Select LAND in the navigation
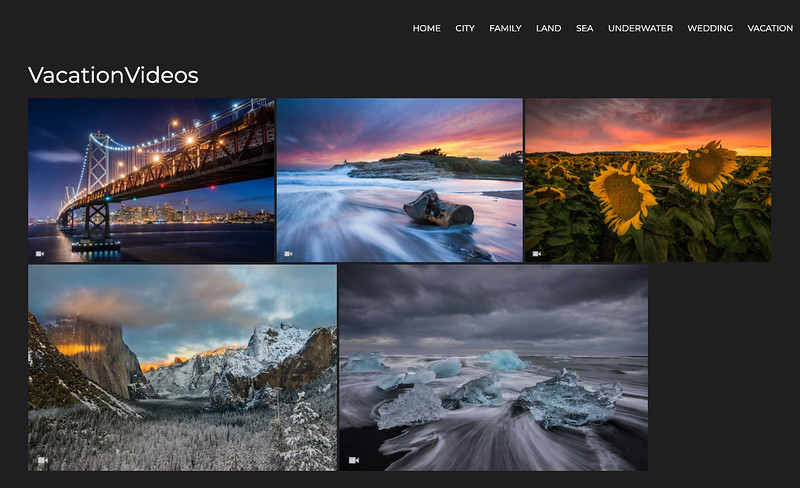Viewport: 800px width, 488px height. (x=548, y=28)
